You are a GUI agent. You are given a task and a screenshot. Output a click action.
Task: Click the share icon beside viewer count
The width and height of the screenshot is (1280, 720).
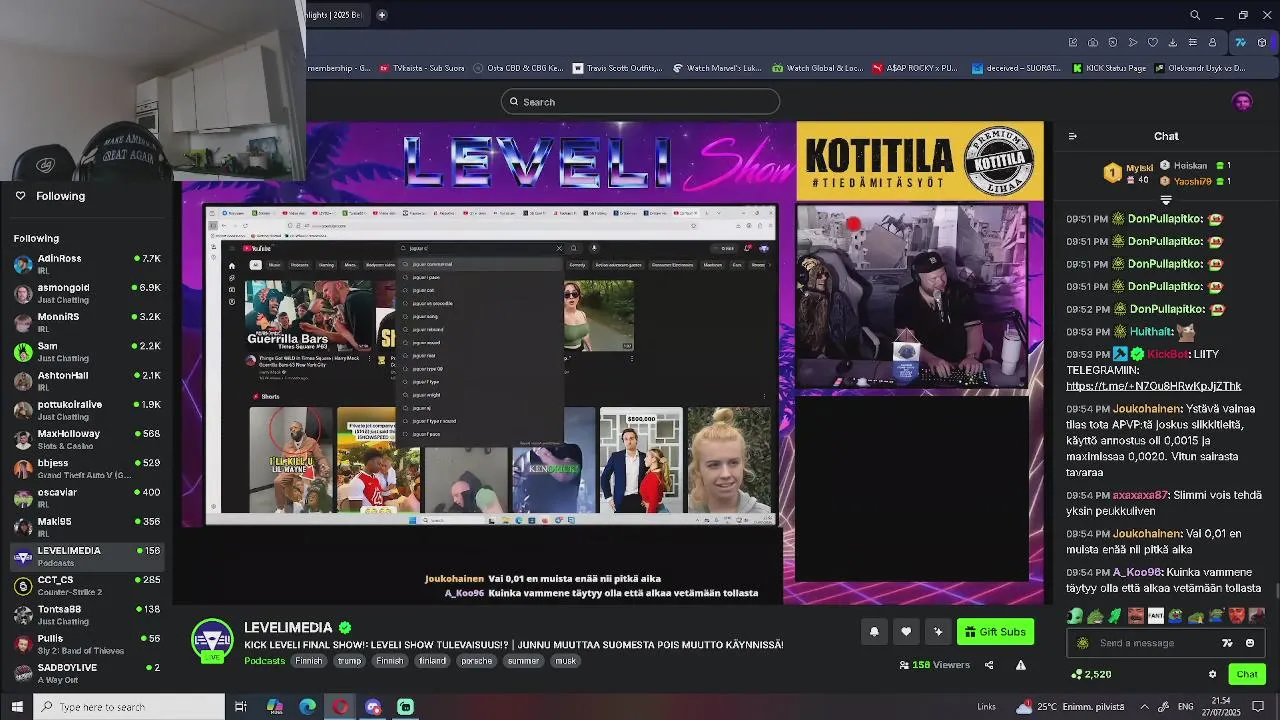coord(989,665)
